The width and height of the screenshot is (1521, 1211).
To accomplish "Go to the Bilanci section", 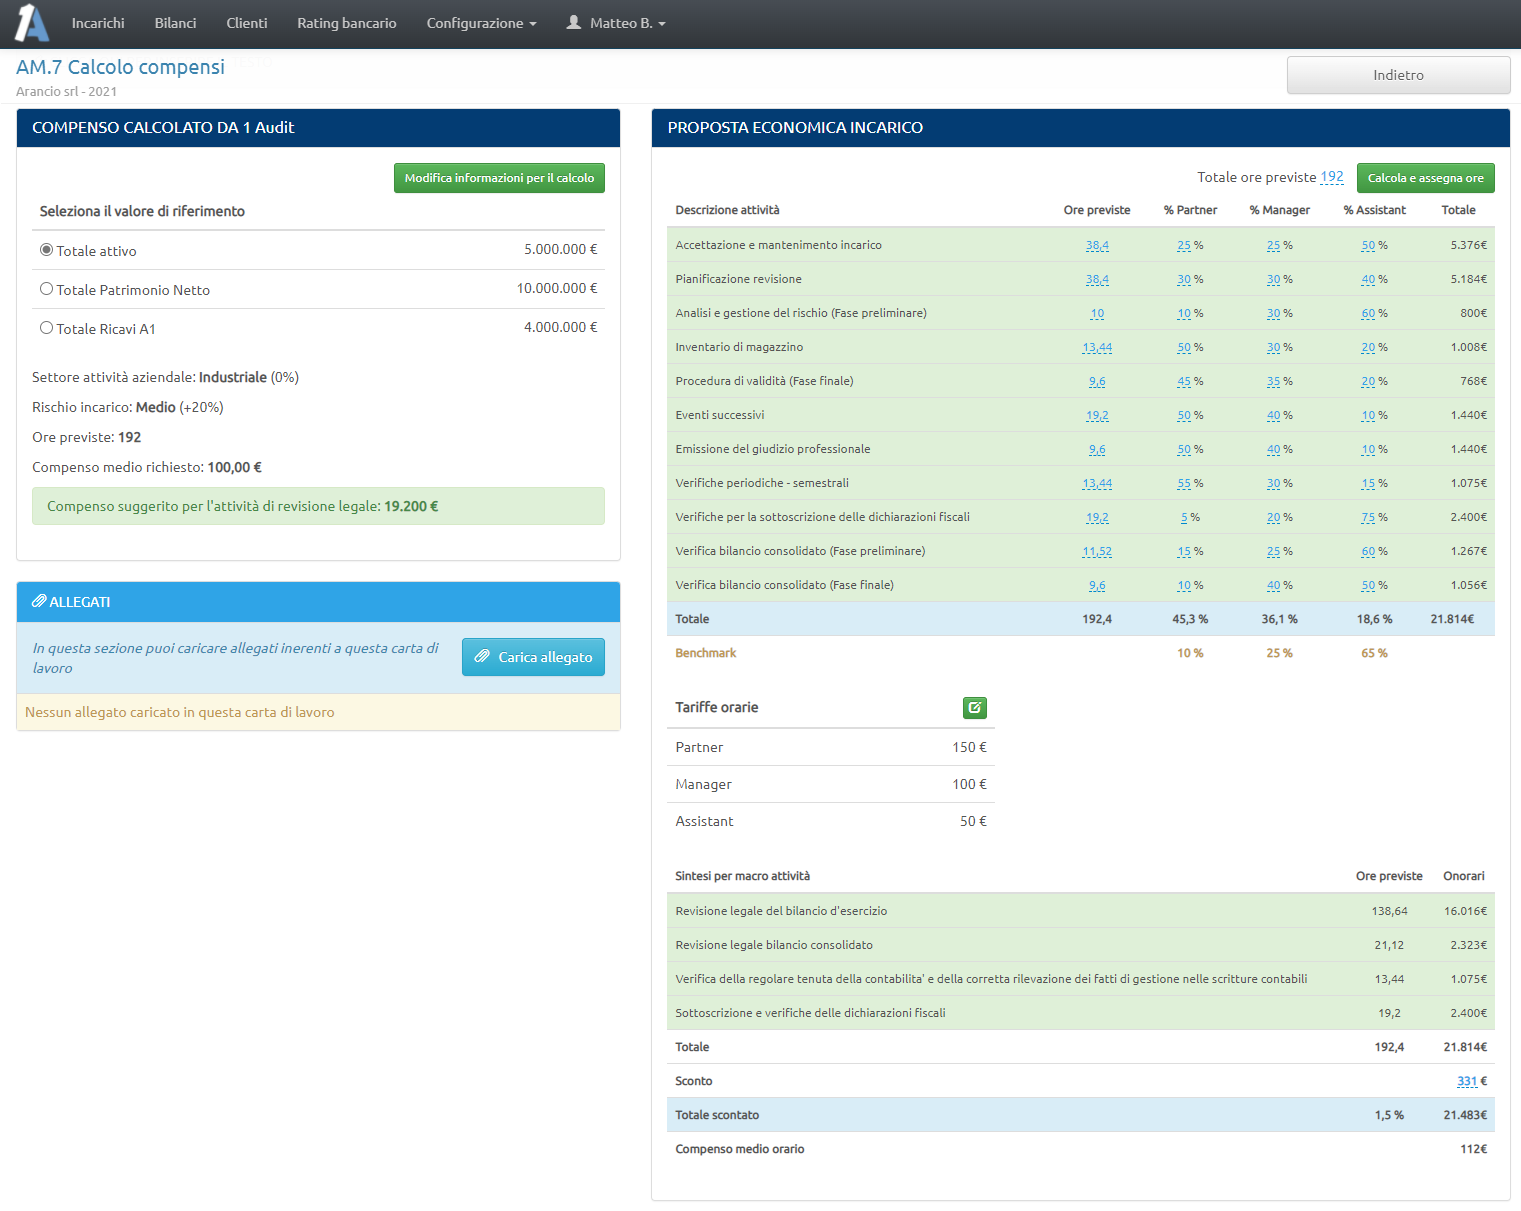I will coord(175,23).
